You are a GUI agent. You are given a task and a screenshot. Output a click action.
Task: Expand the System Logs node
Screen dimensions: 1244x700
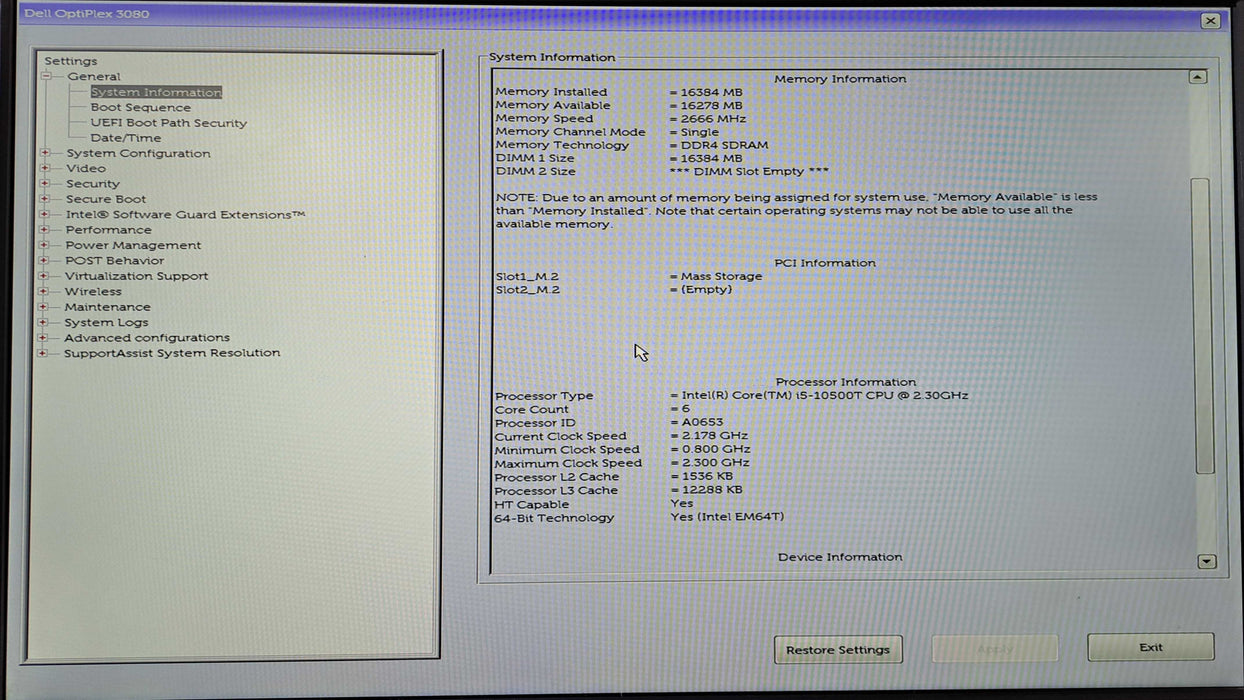pyautogui.click(x=43, y=322)
